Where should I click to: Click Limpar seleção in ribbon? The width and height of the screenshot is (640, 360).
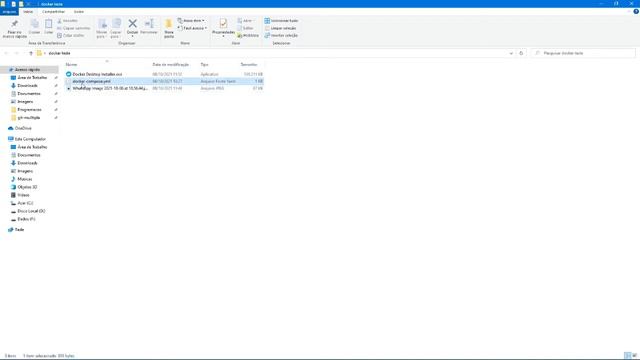[280, 28]
